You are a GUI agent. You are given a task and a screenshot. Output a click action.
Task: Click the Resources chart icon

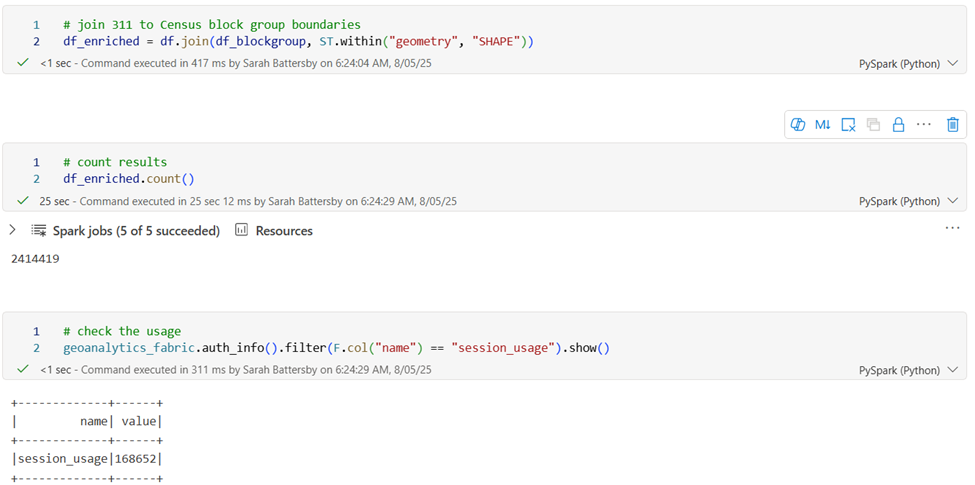coord(241,231)
